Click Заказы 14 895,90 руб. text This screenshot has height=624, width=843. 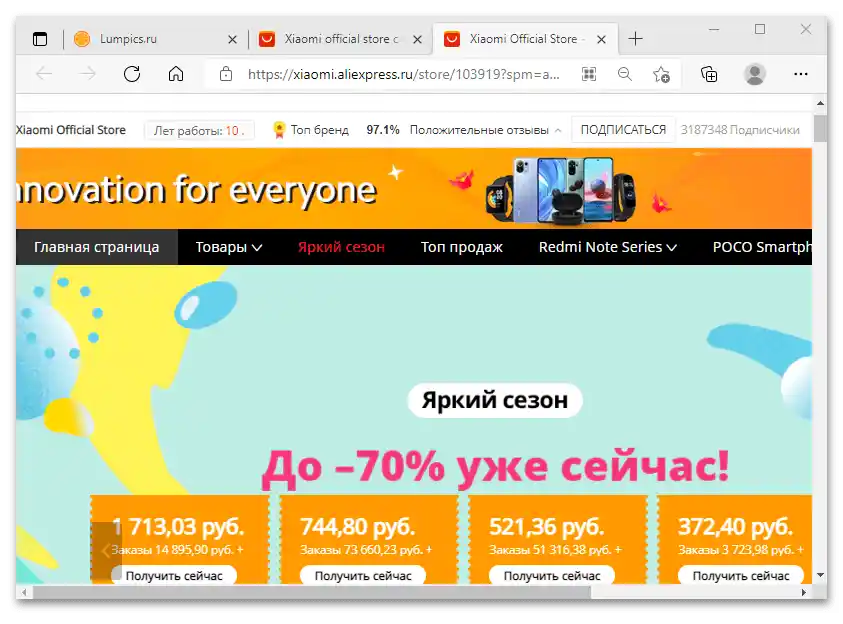(x=177, y=550)
